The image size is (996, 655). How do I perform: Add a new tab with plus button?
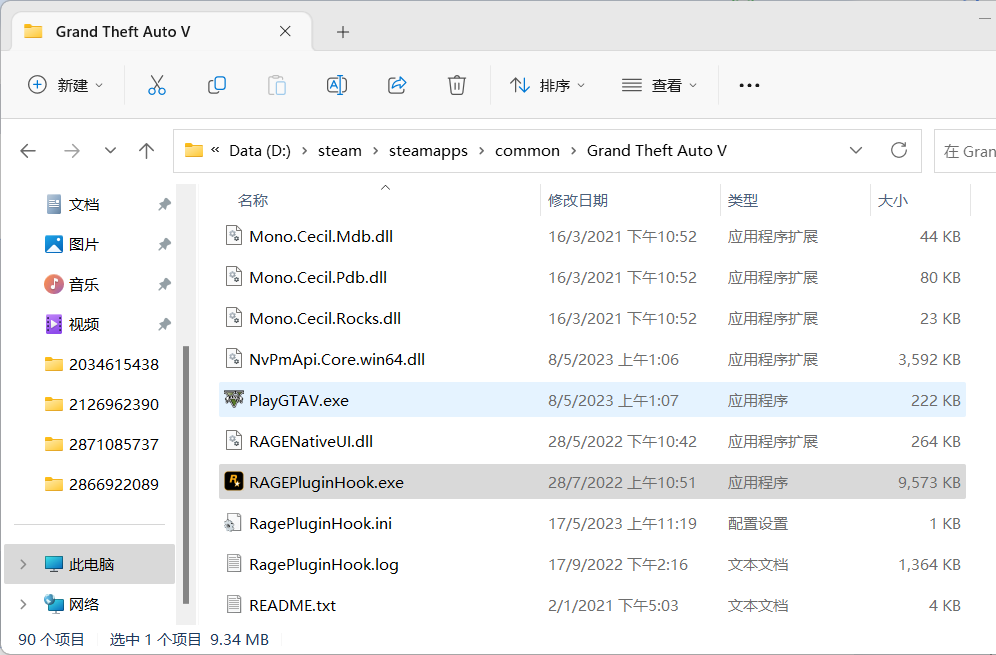pyautogui.click(x=342, y=32)
